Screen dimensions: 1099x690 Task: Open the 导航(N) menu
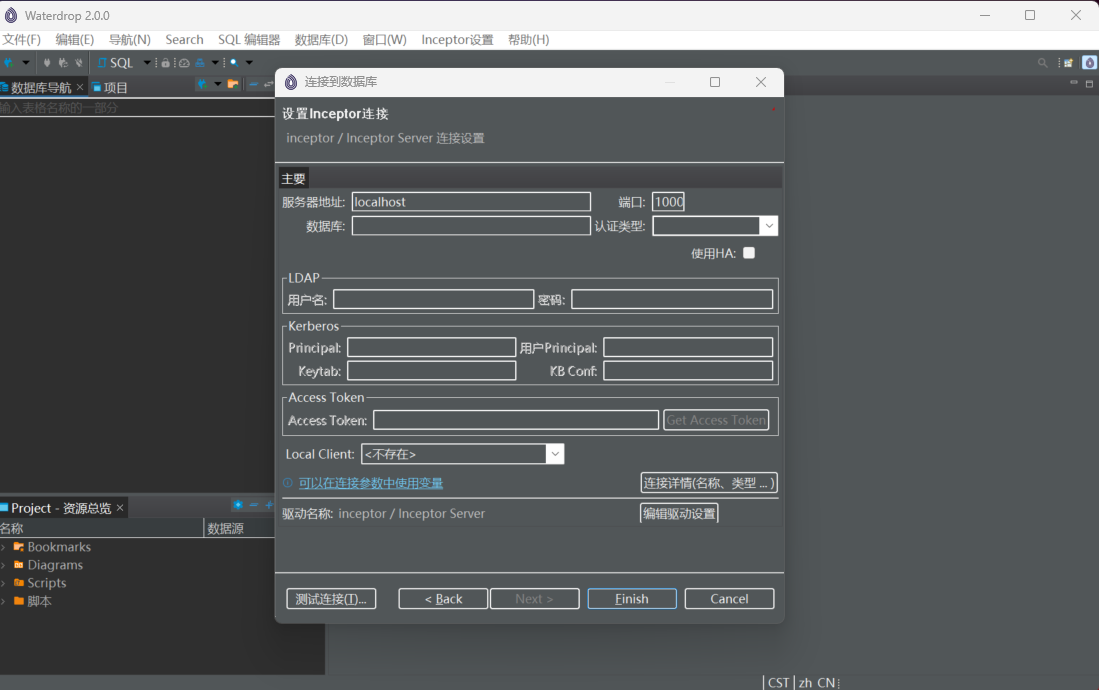(130, 40)
